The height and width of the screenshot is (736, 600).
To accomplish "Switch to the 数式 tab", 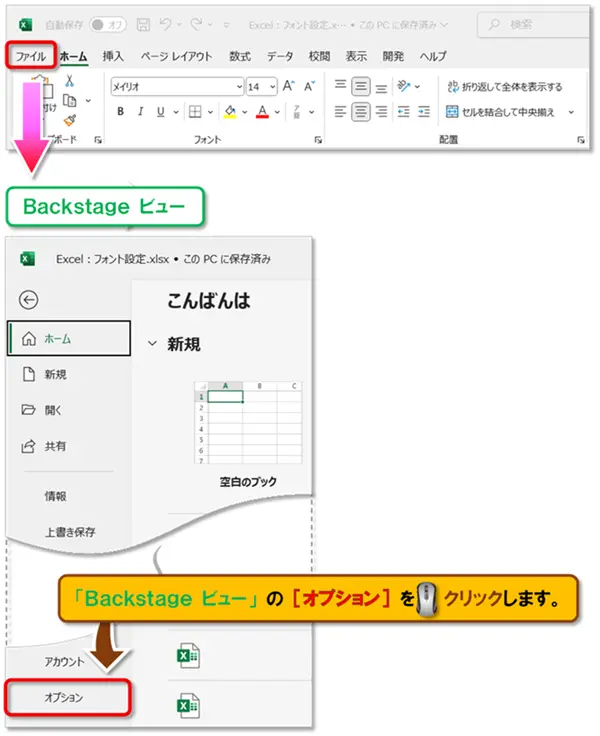I will (240, 56).
